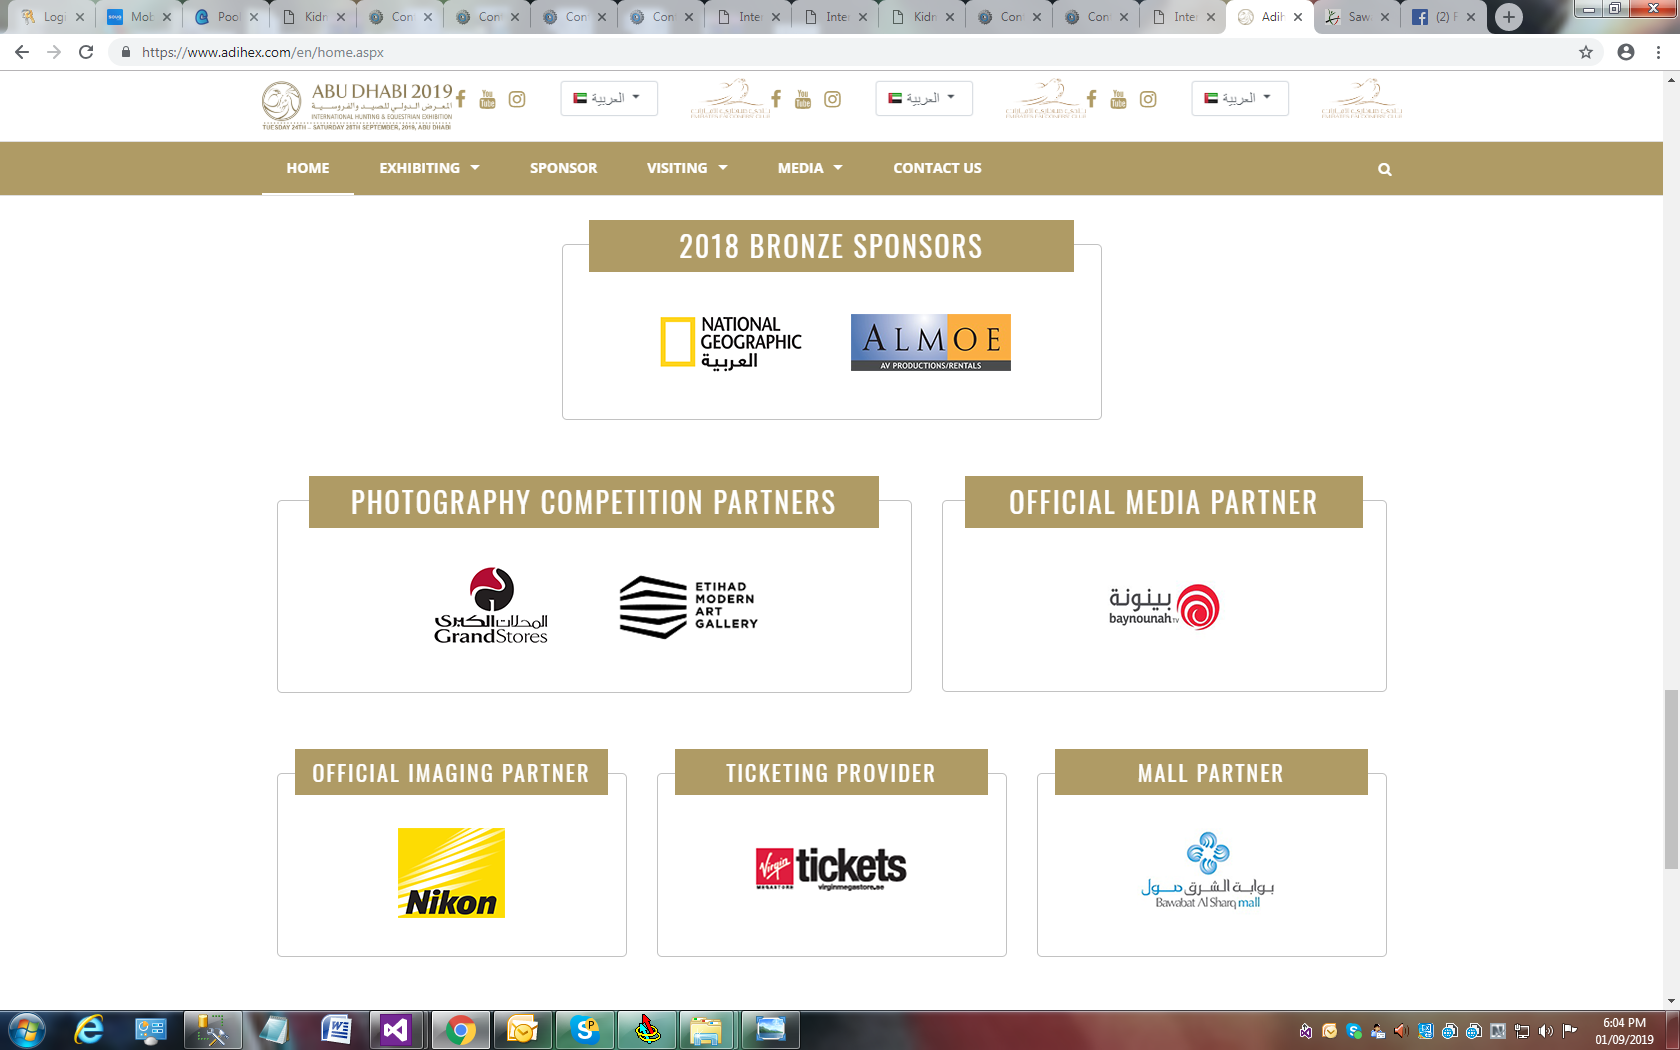Expand the VISITING dropdown menu
The width and height of the screenshot is (1680, 1050).
[687, 168]
